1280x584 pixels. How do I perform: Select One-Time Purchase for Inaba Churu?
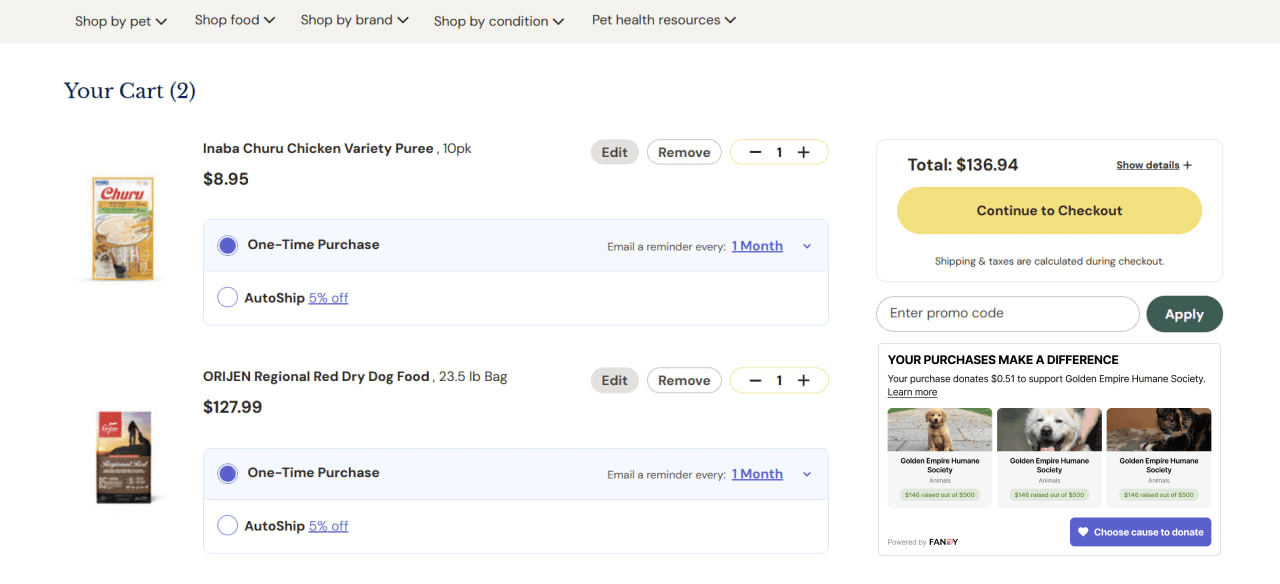(x=228, y=245)
